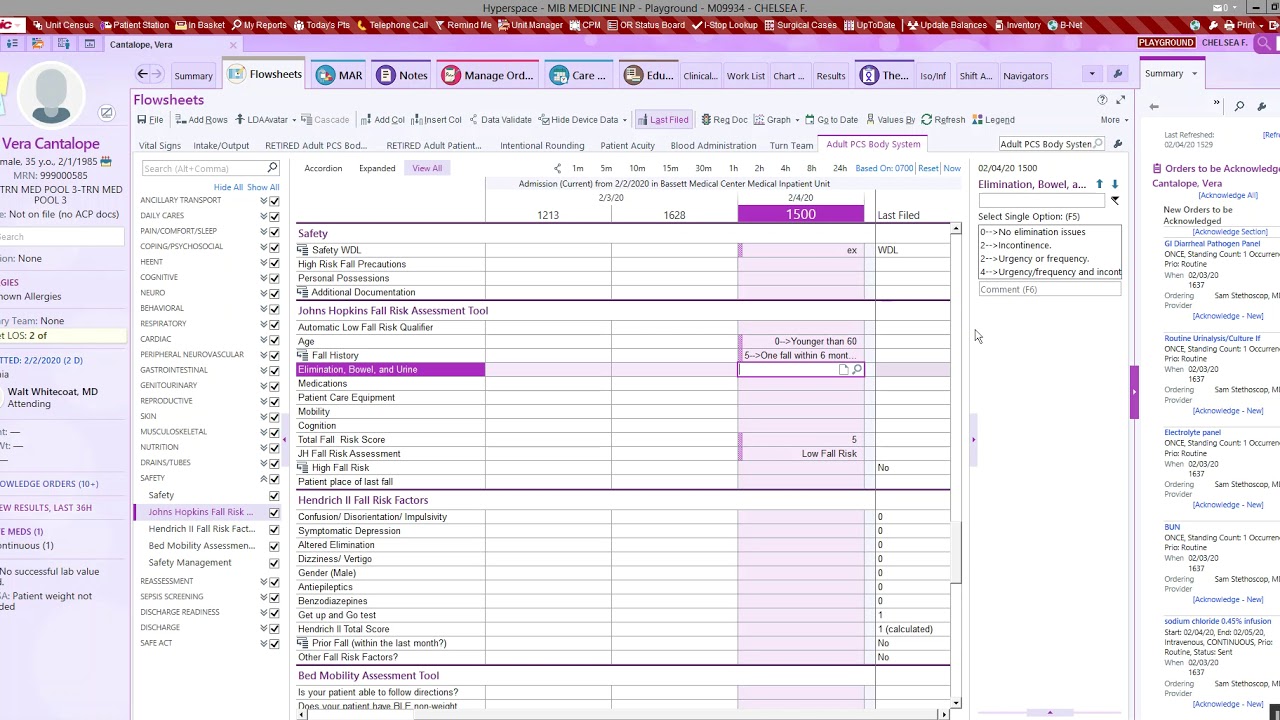Screen dimensions: 1280x720
Task: Toggle the Bed Mobility Assessment checkbox
Action: pos(274,547)
